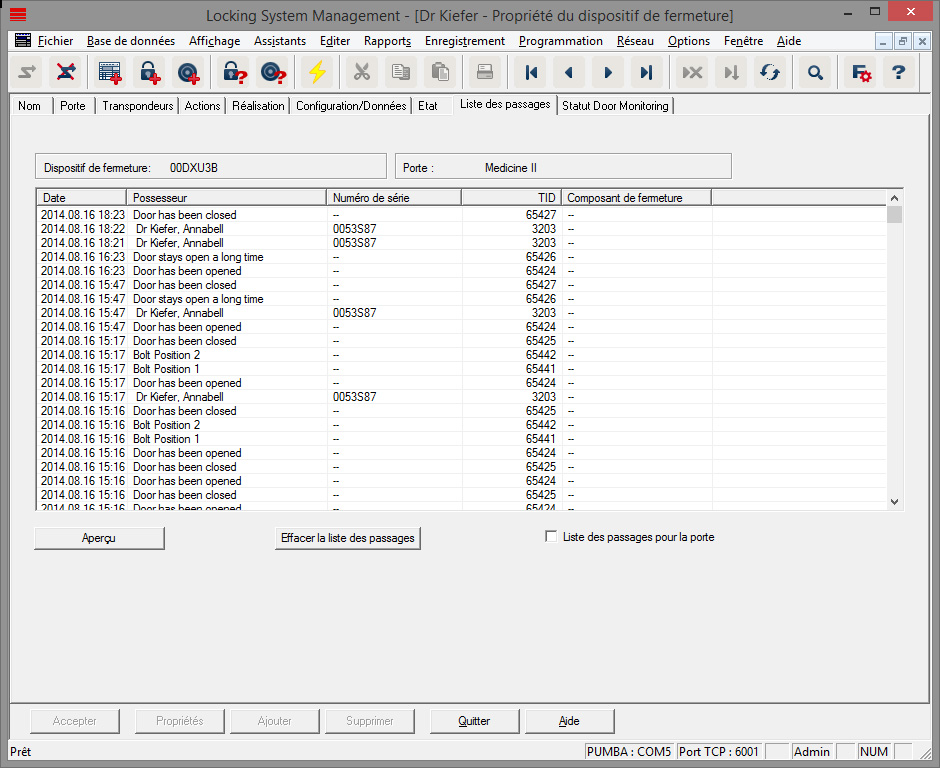Click the refresh arrows toolbar icon

(x=769, y=72)
